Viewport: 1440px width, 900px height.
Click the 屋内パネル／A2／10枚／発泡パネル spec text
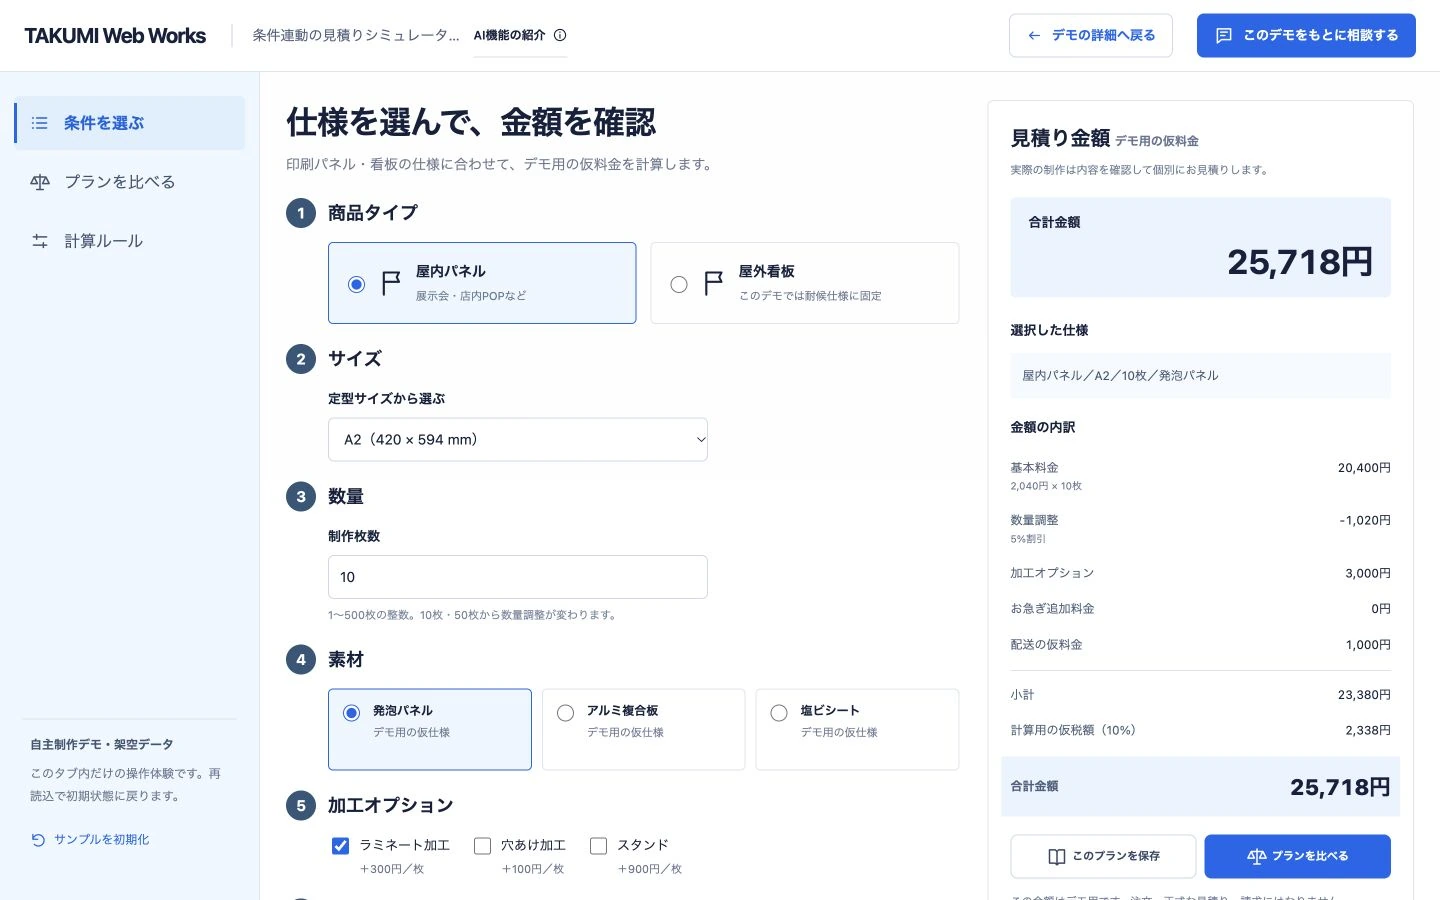[1120, 376]
